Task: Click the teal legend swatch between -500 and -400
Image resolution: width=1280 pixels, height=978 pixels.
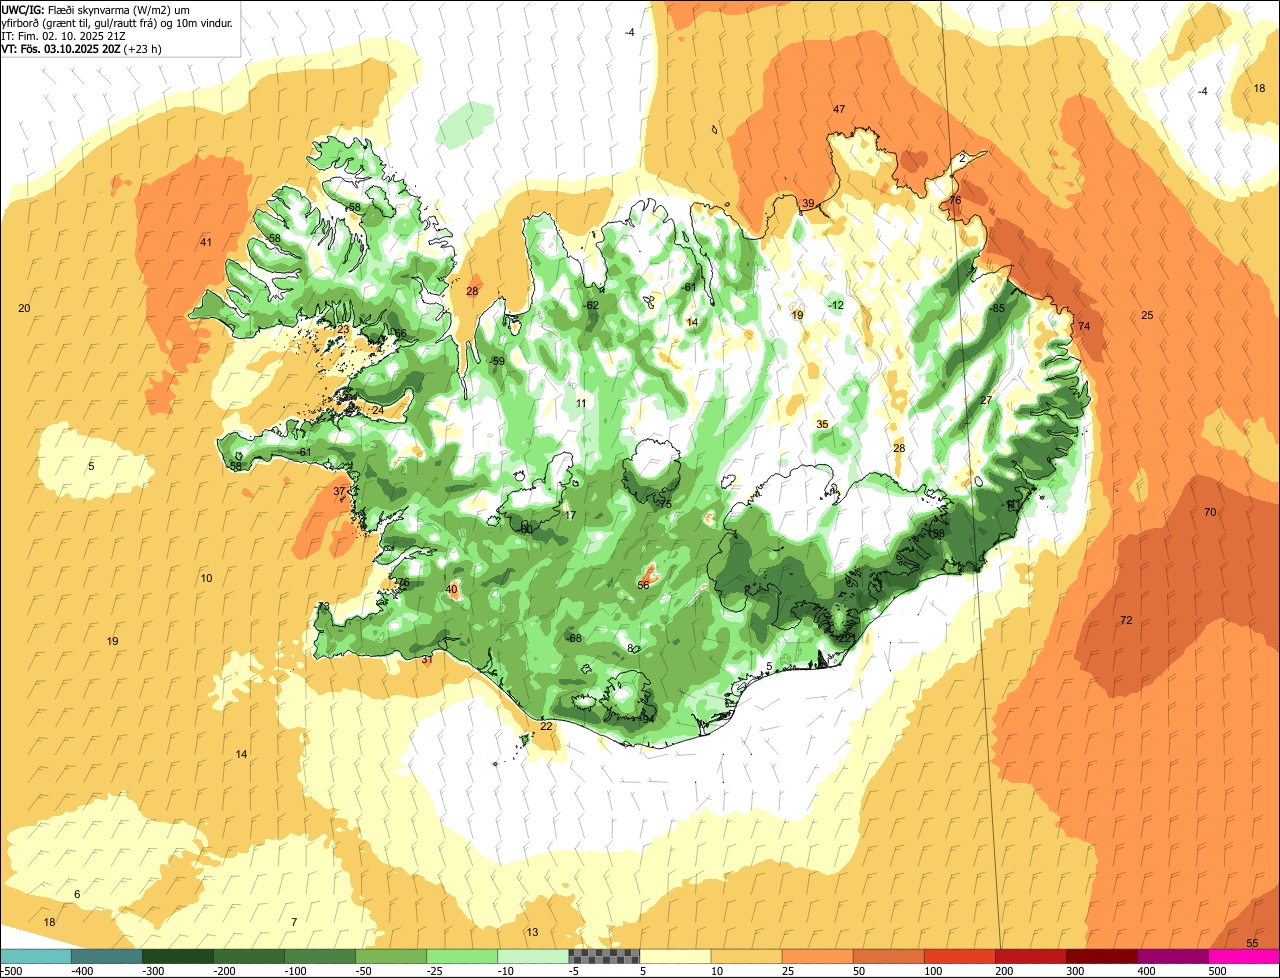Action: 35,957
